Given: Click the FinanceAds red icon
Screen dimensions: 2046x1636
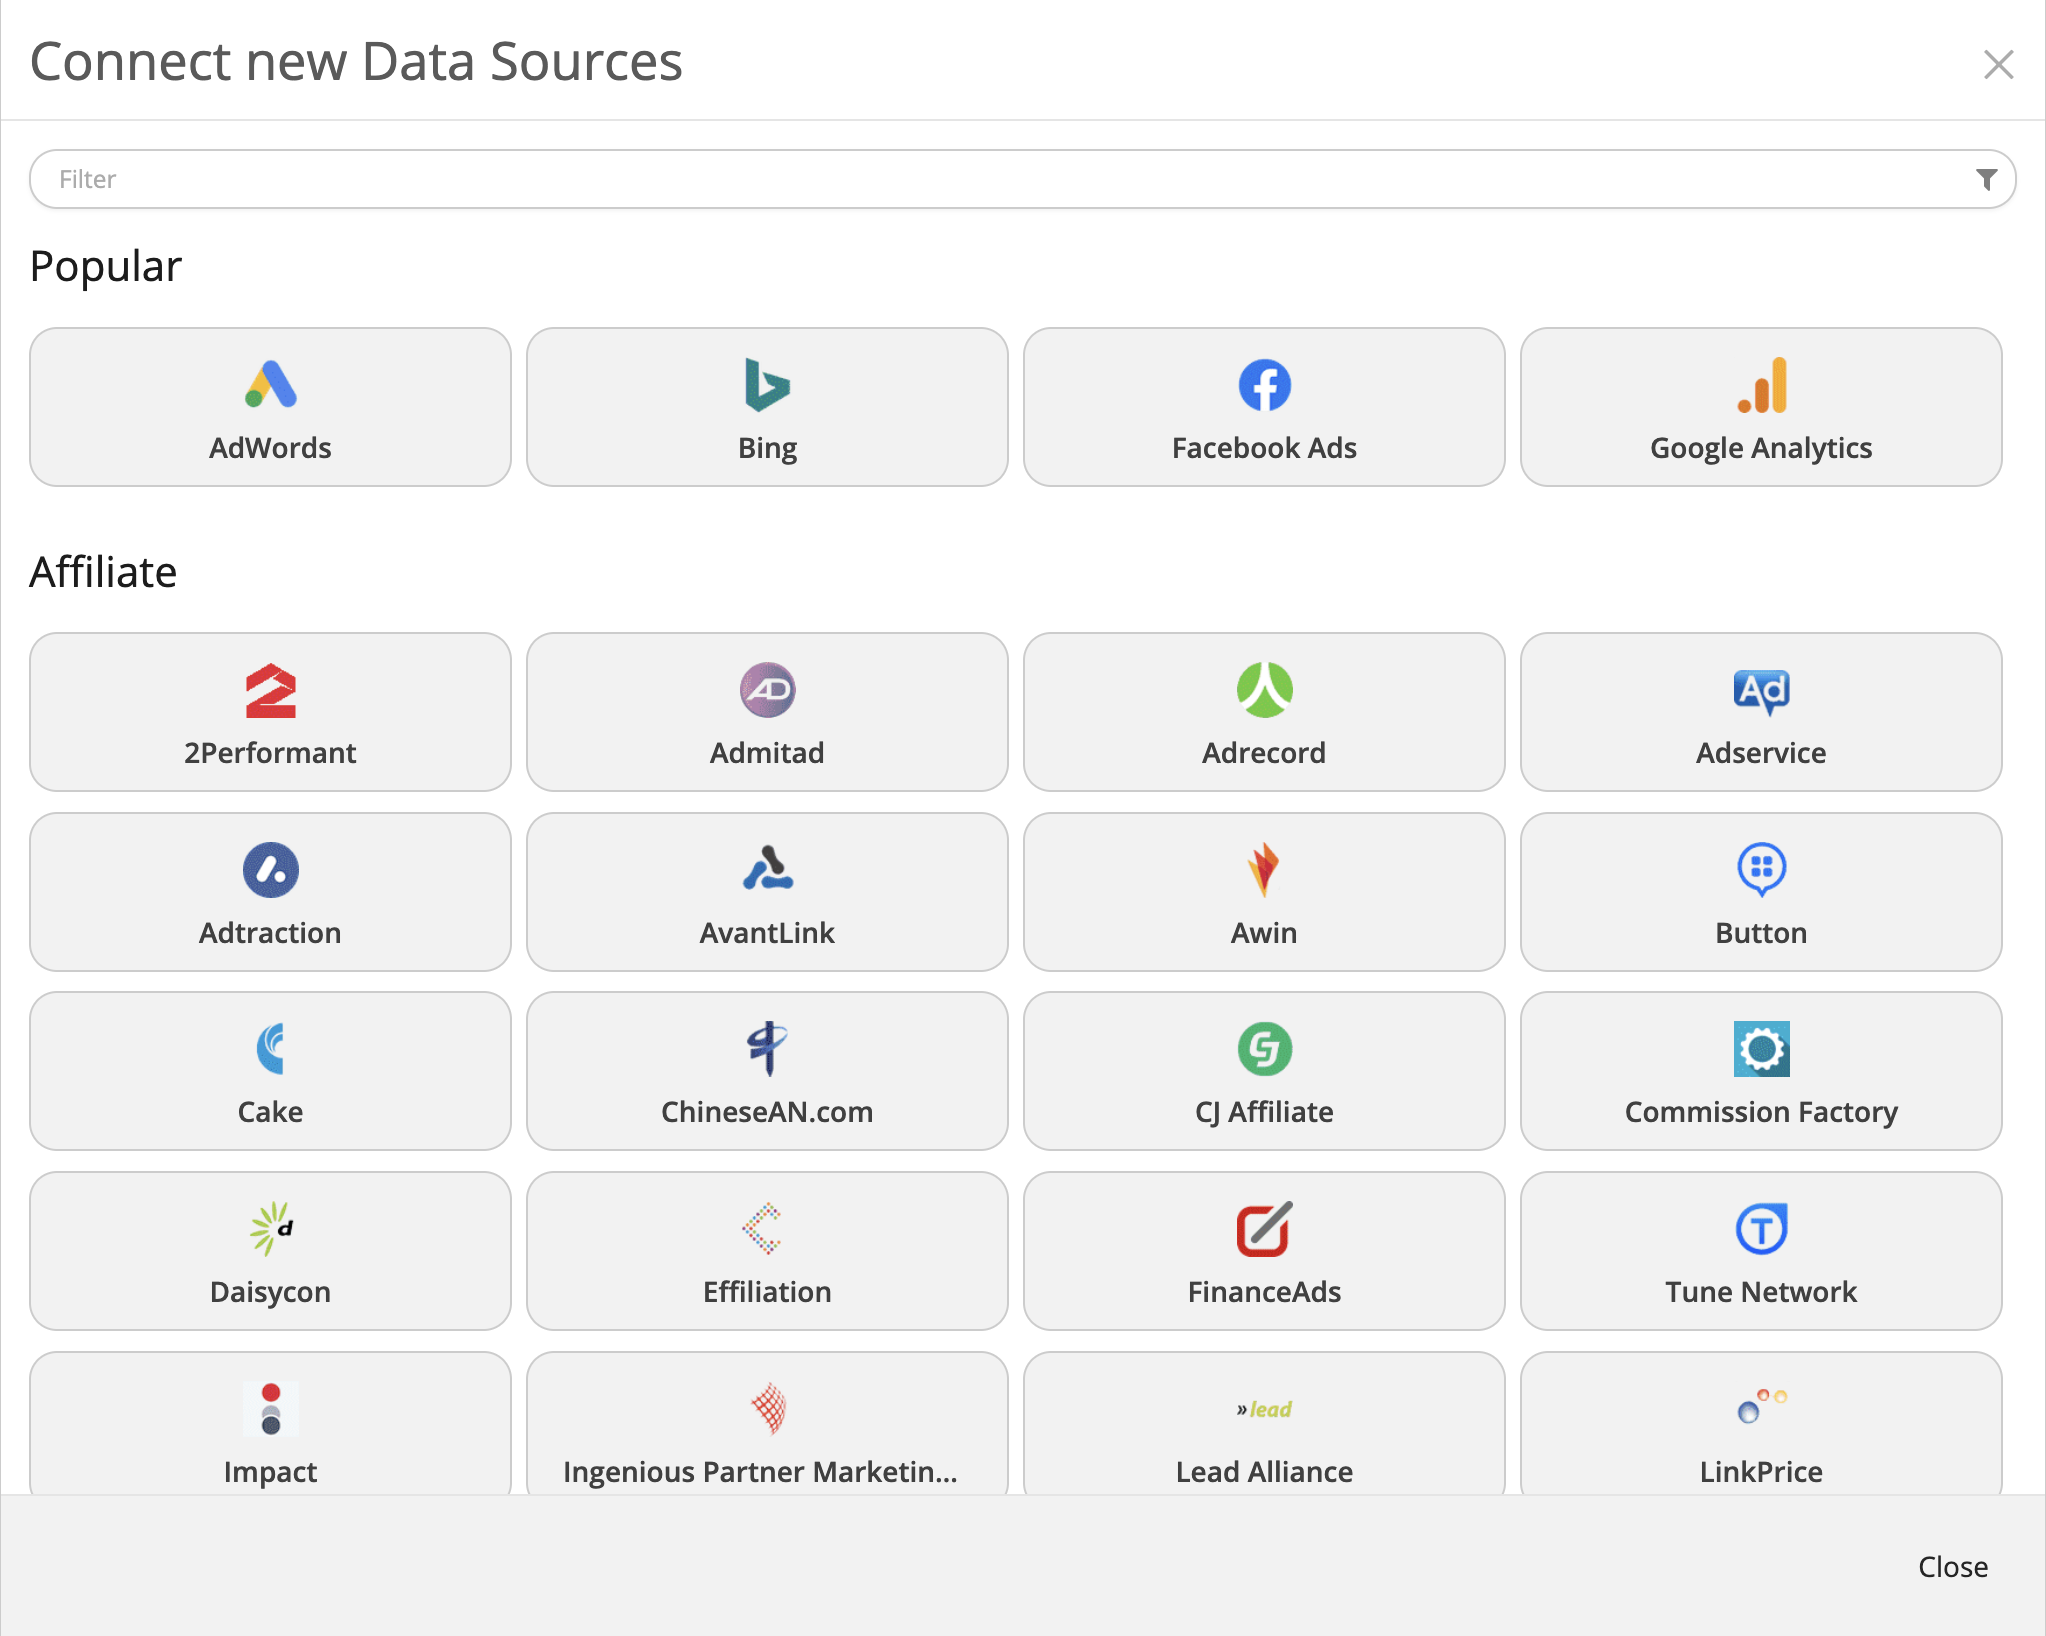Looking at the screenshot, I should [1264, 1229].
